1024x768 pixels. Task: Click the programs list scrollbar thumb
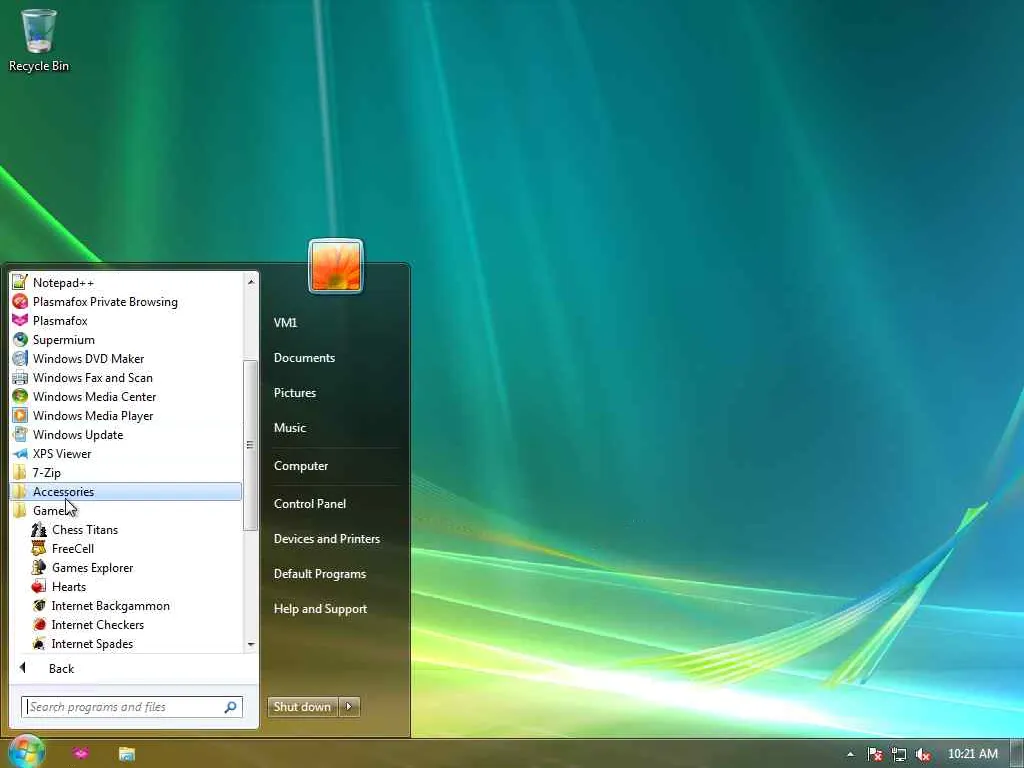pyautogui.click(x=249, y=445)
